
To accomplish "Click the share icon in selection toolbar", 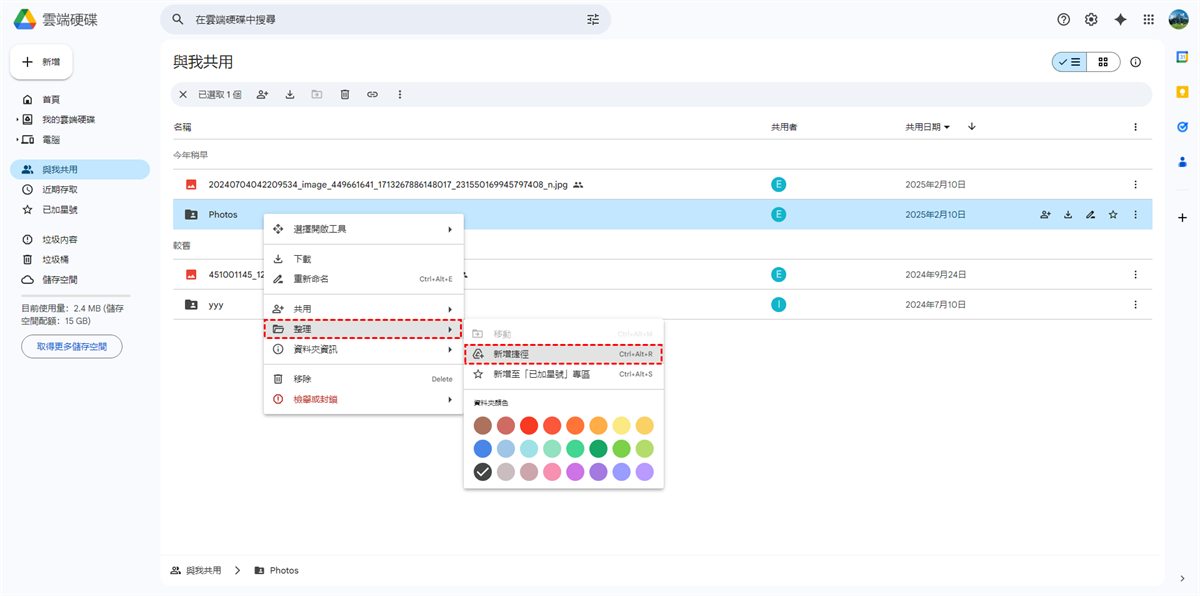I will 262,95.
